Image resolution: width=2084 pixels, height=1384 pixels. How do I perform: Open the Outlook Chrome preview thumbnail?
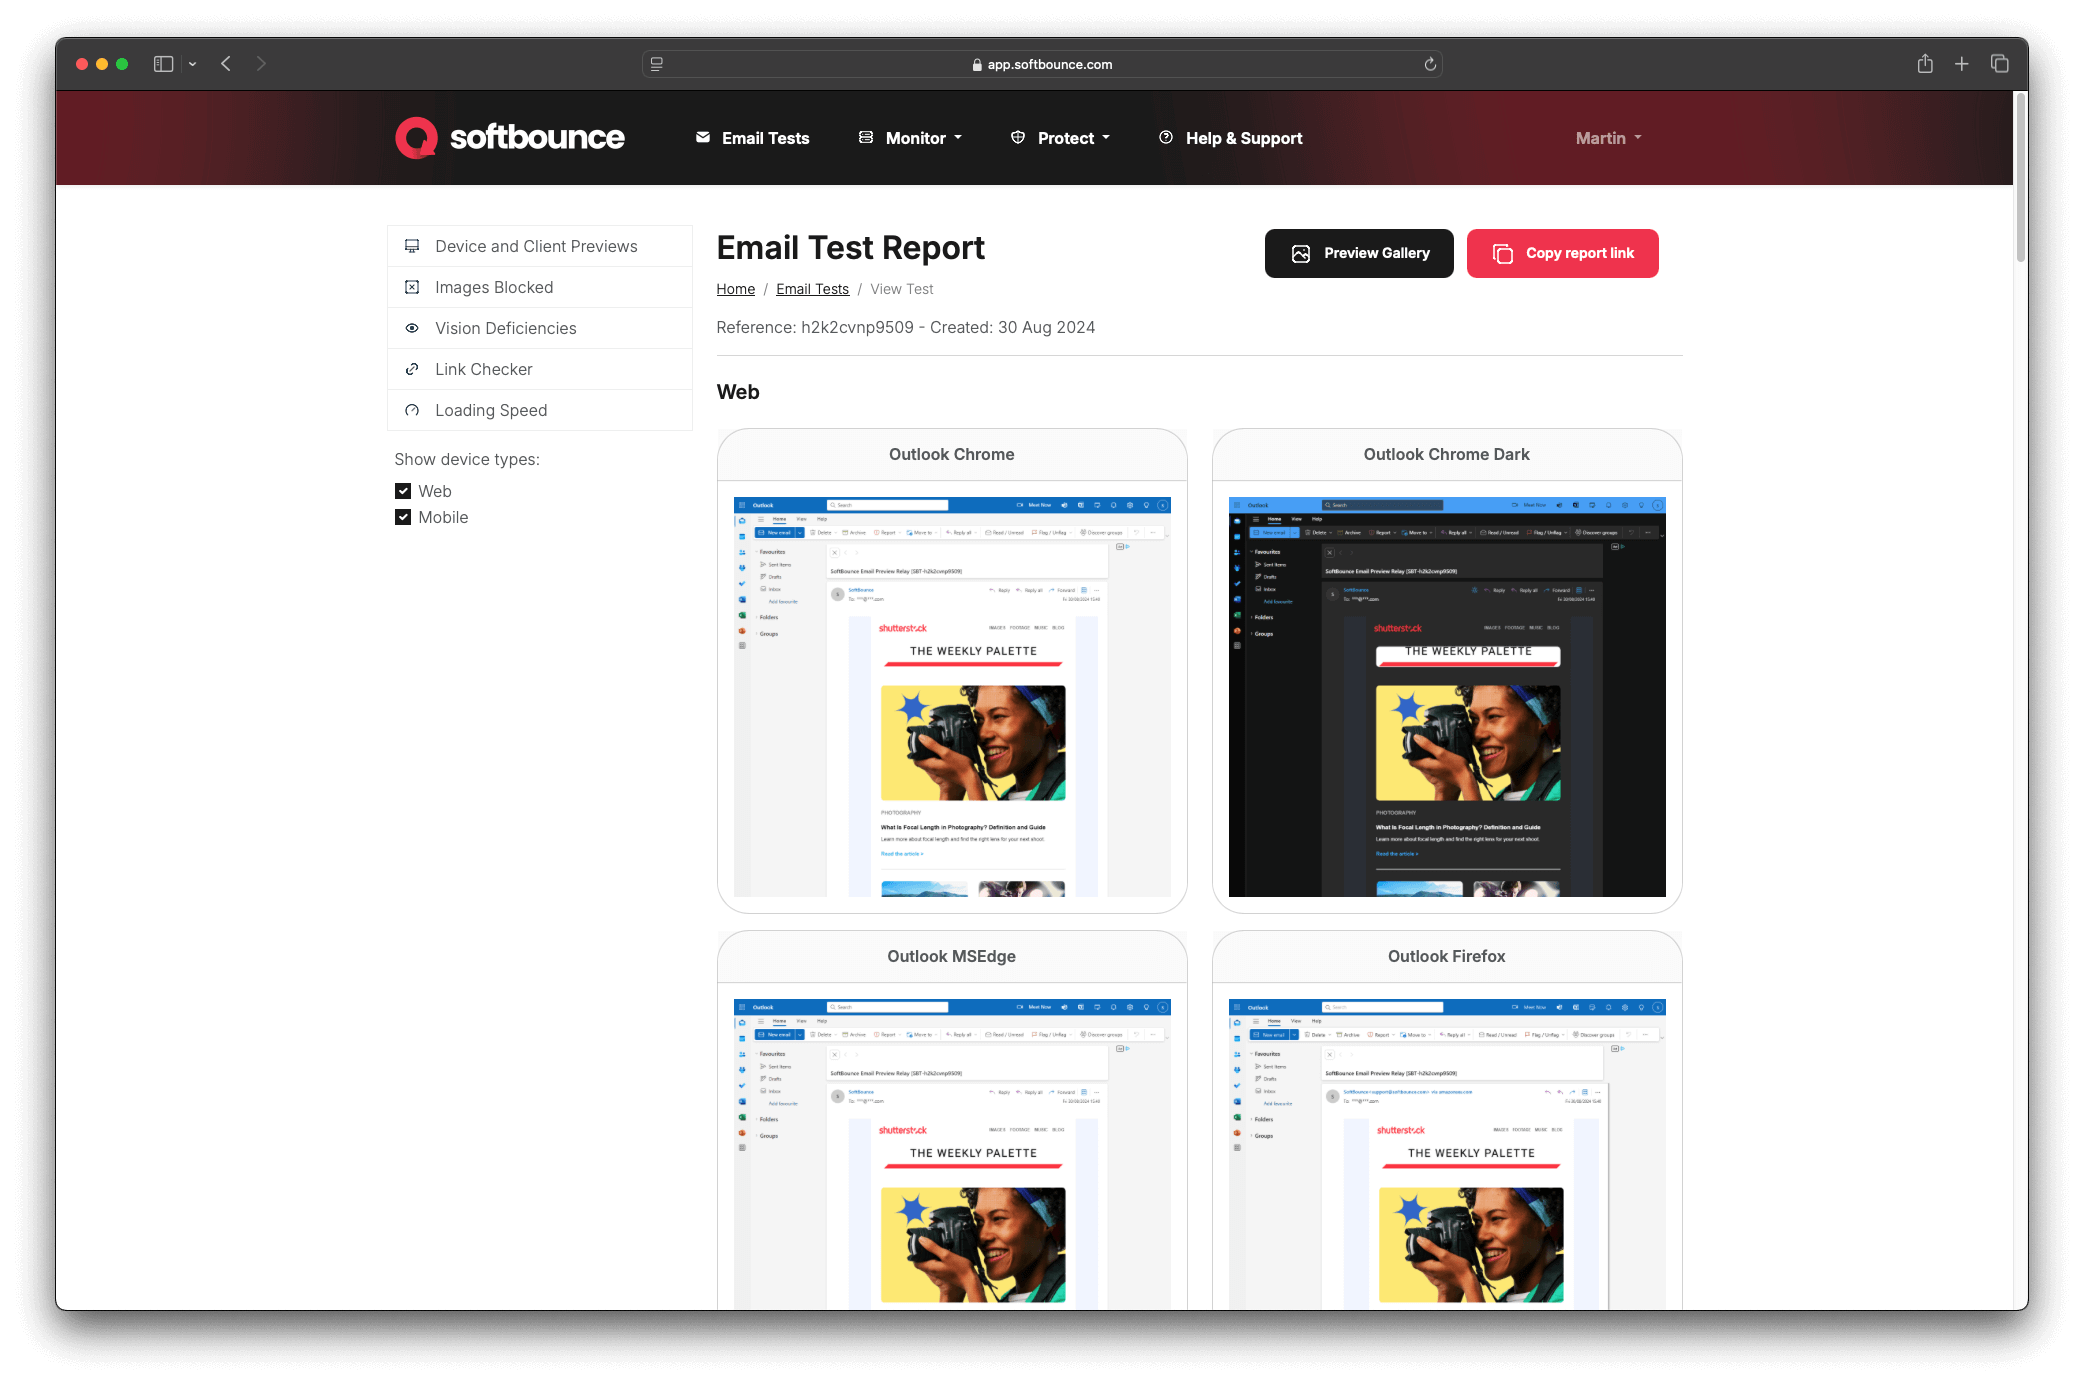(x=952, y=697)
